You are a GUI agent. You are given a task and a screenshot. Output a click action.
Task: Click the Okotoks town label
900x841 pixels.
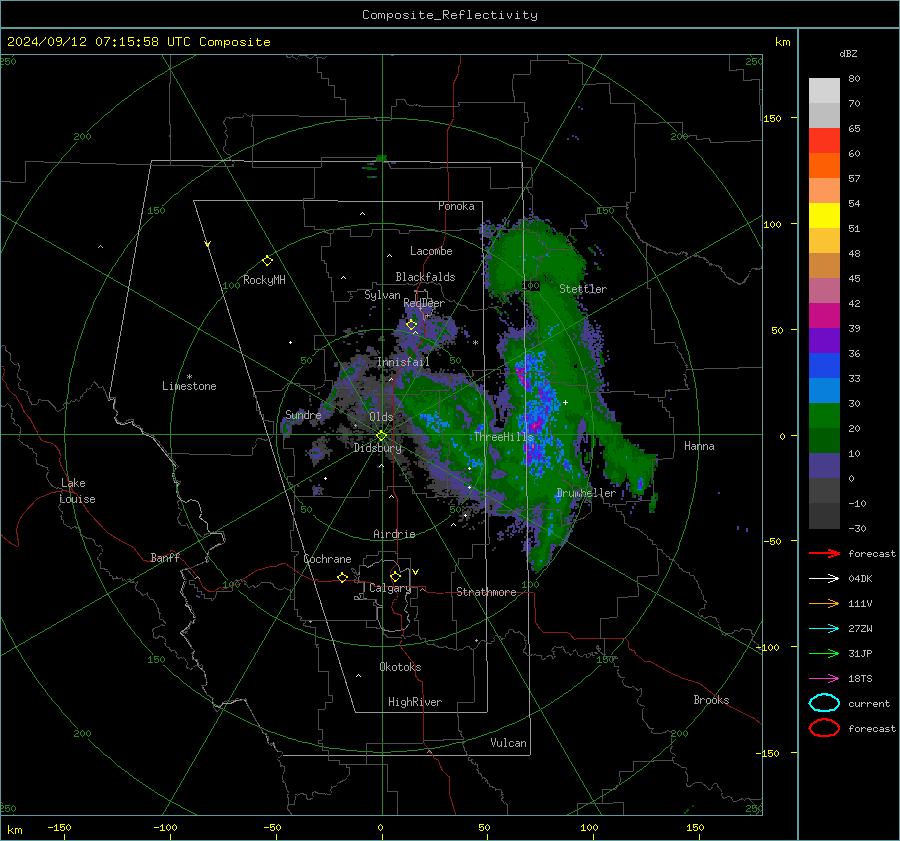pos(400,667)
